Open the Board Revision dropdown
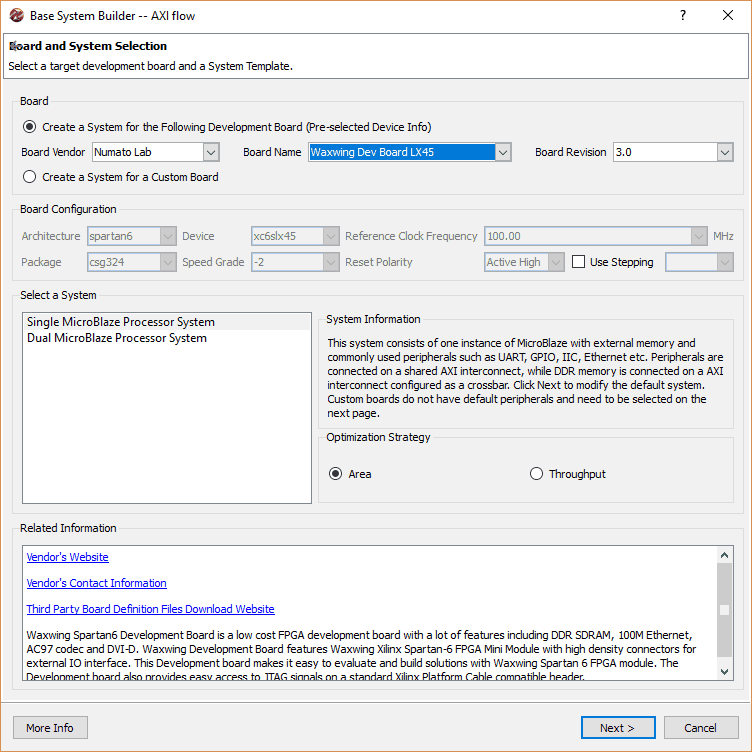752x752 pixels. [x=725, y=152]
